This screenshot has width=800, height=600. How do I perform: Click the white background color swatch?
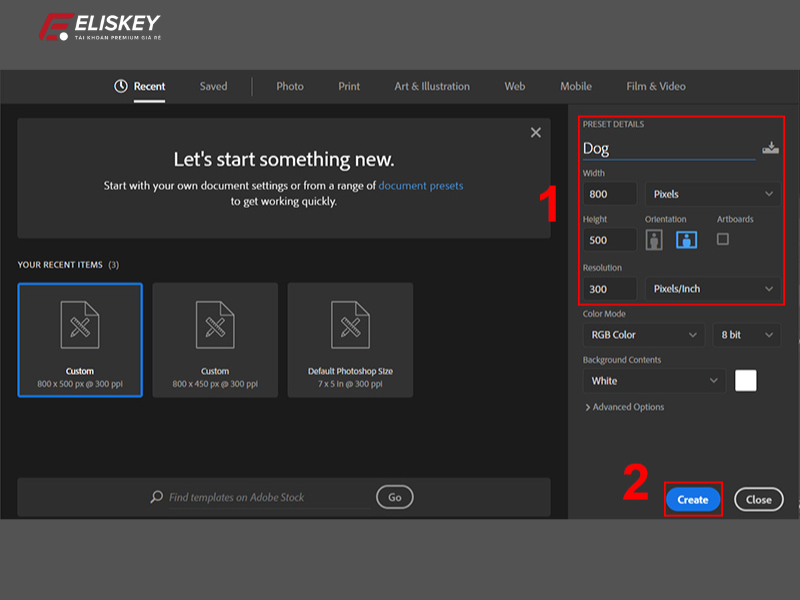pos(746,381)
